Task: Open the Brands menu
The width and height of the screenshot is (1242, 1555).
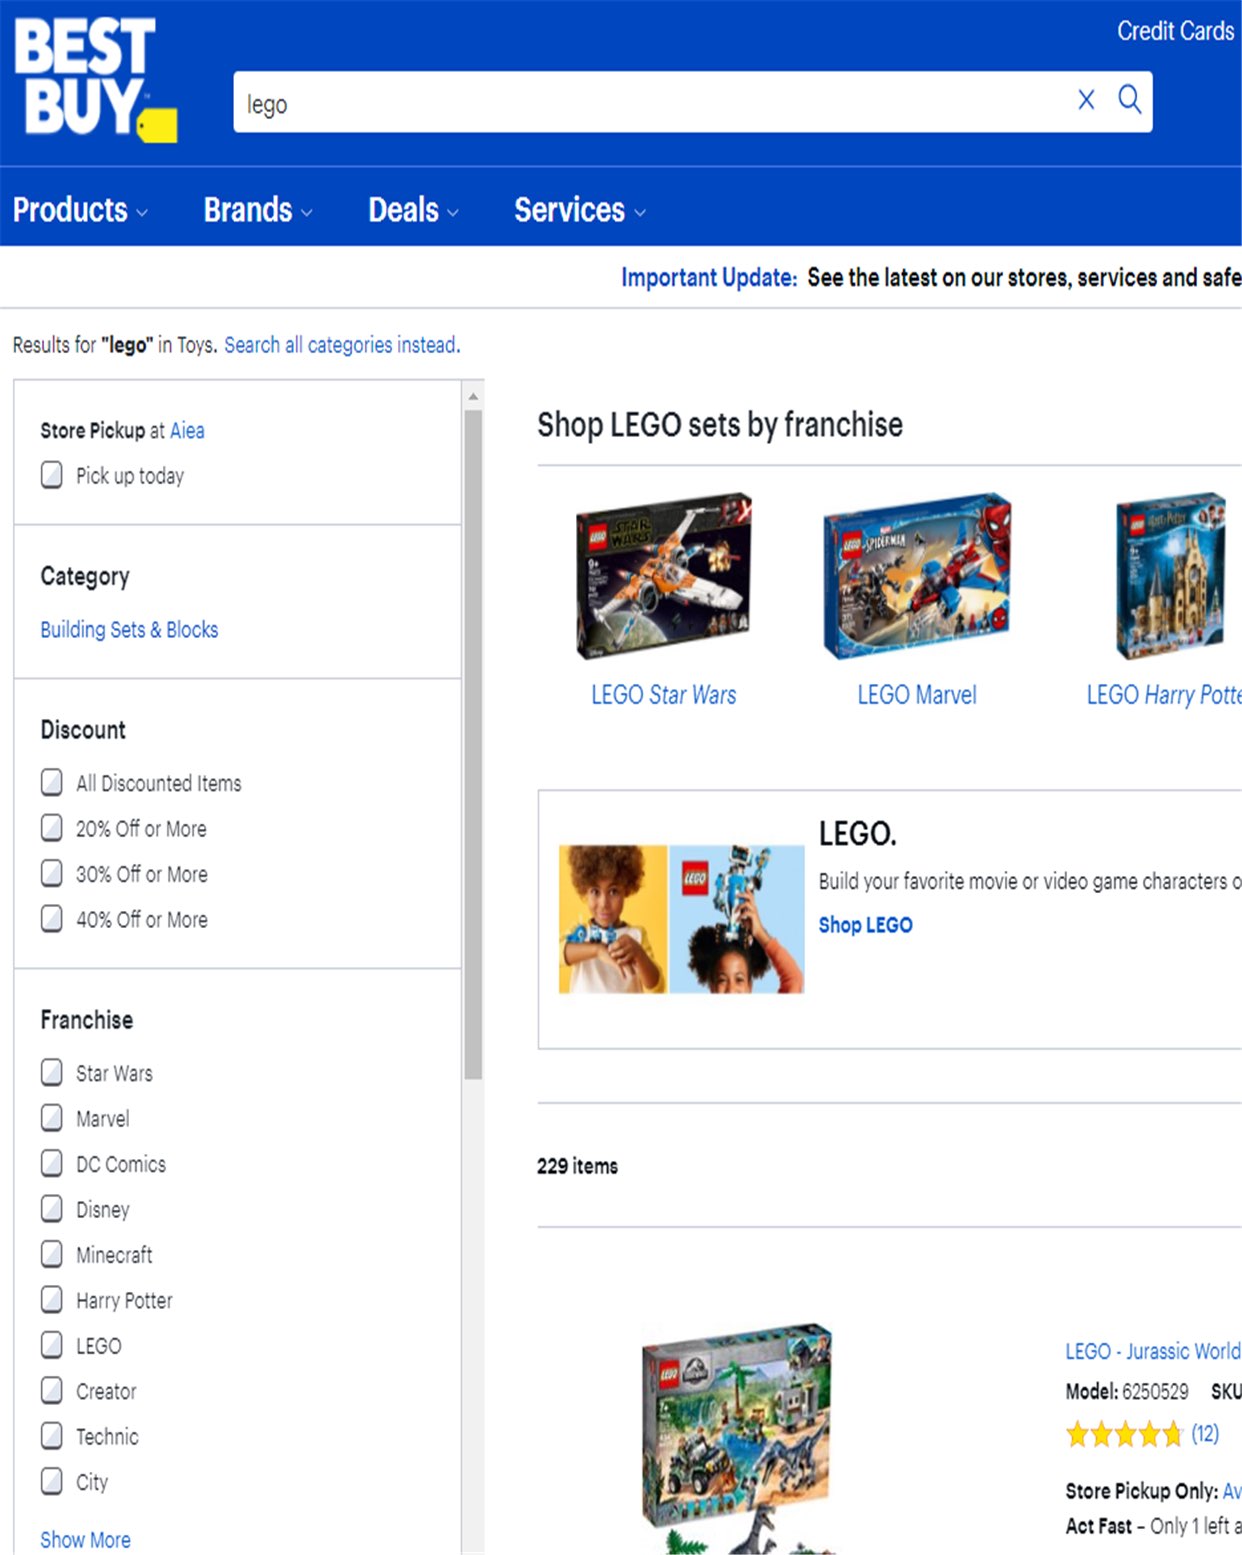Action: [x=258, y=210]
